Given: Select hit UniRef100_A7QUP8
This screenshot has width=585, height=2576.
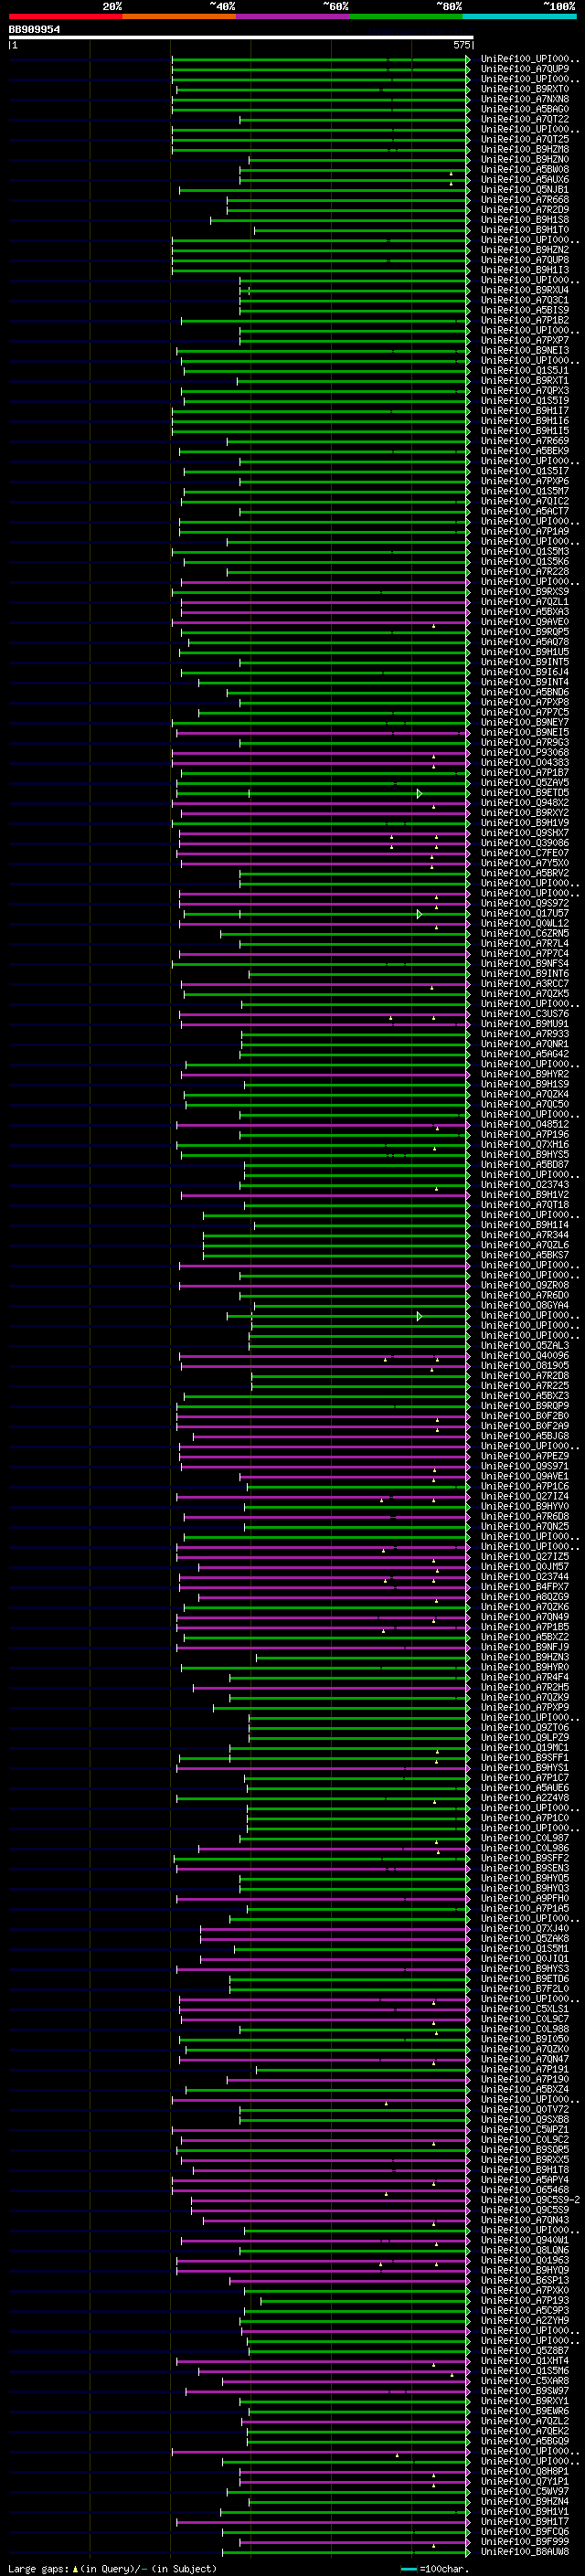Looking at the screenshot, I should click(x=525, y=260).
